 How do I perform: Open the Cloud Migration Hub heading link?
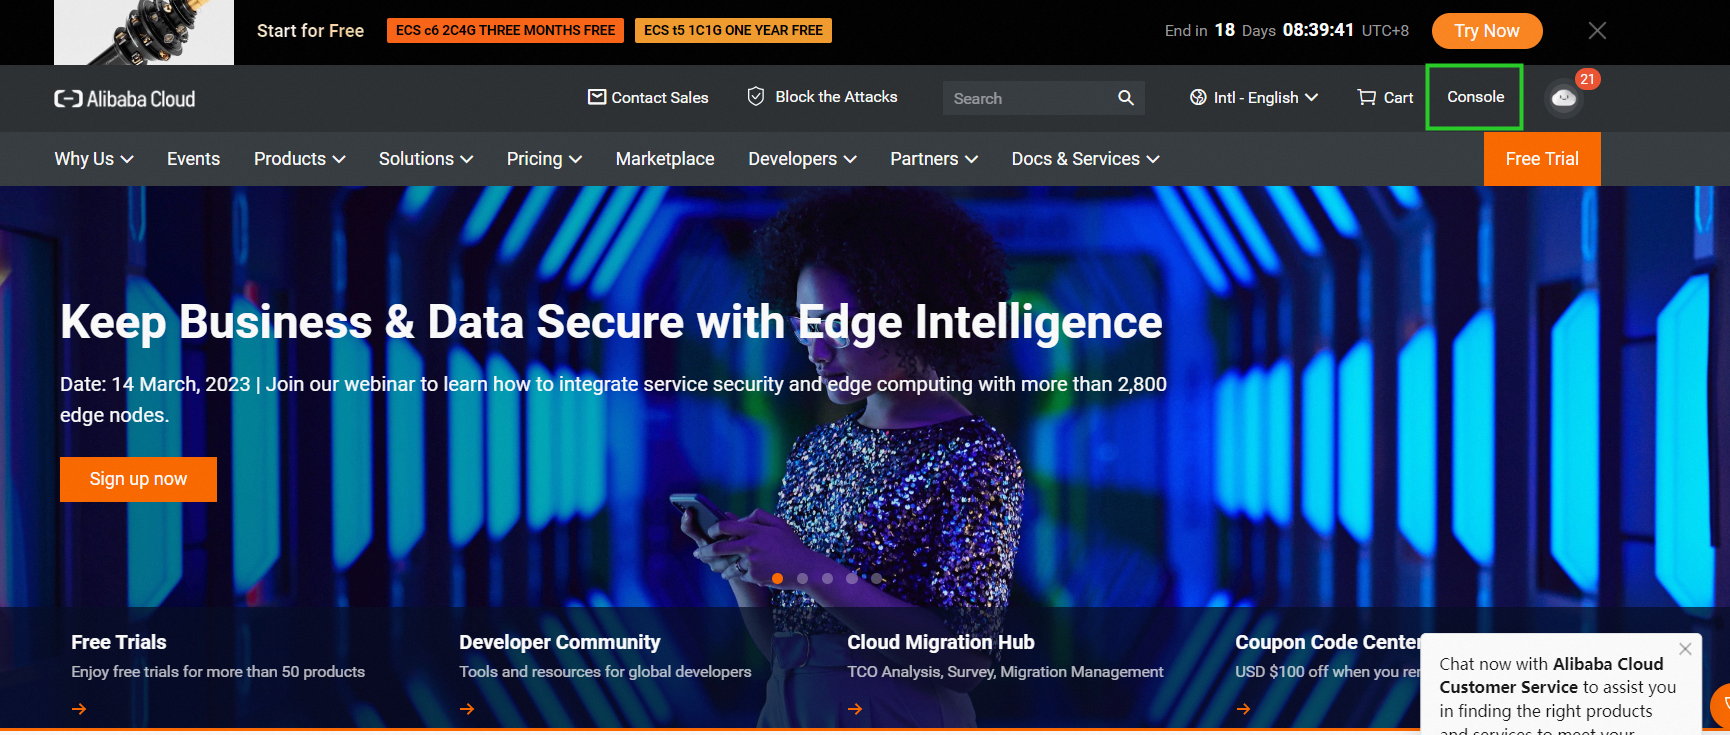click(941, 642)
